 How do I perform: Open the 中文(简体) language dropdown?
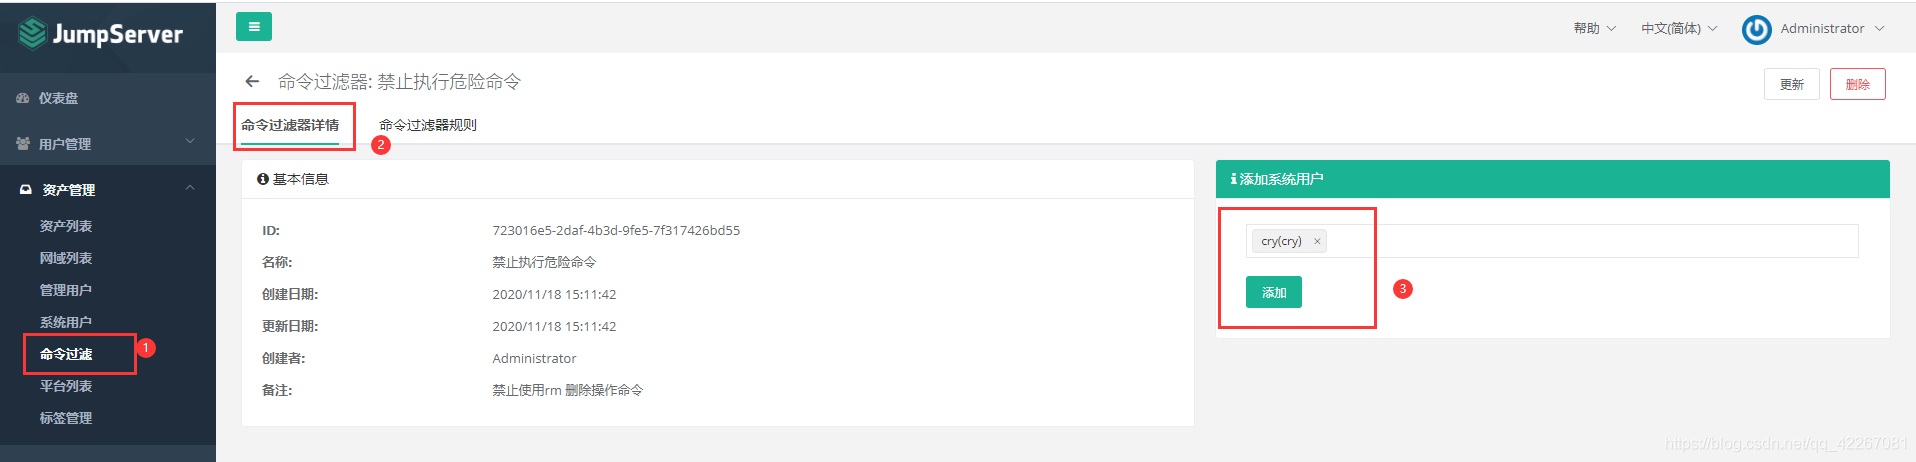coord(1678,29)
